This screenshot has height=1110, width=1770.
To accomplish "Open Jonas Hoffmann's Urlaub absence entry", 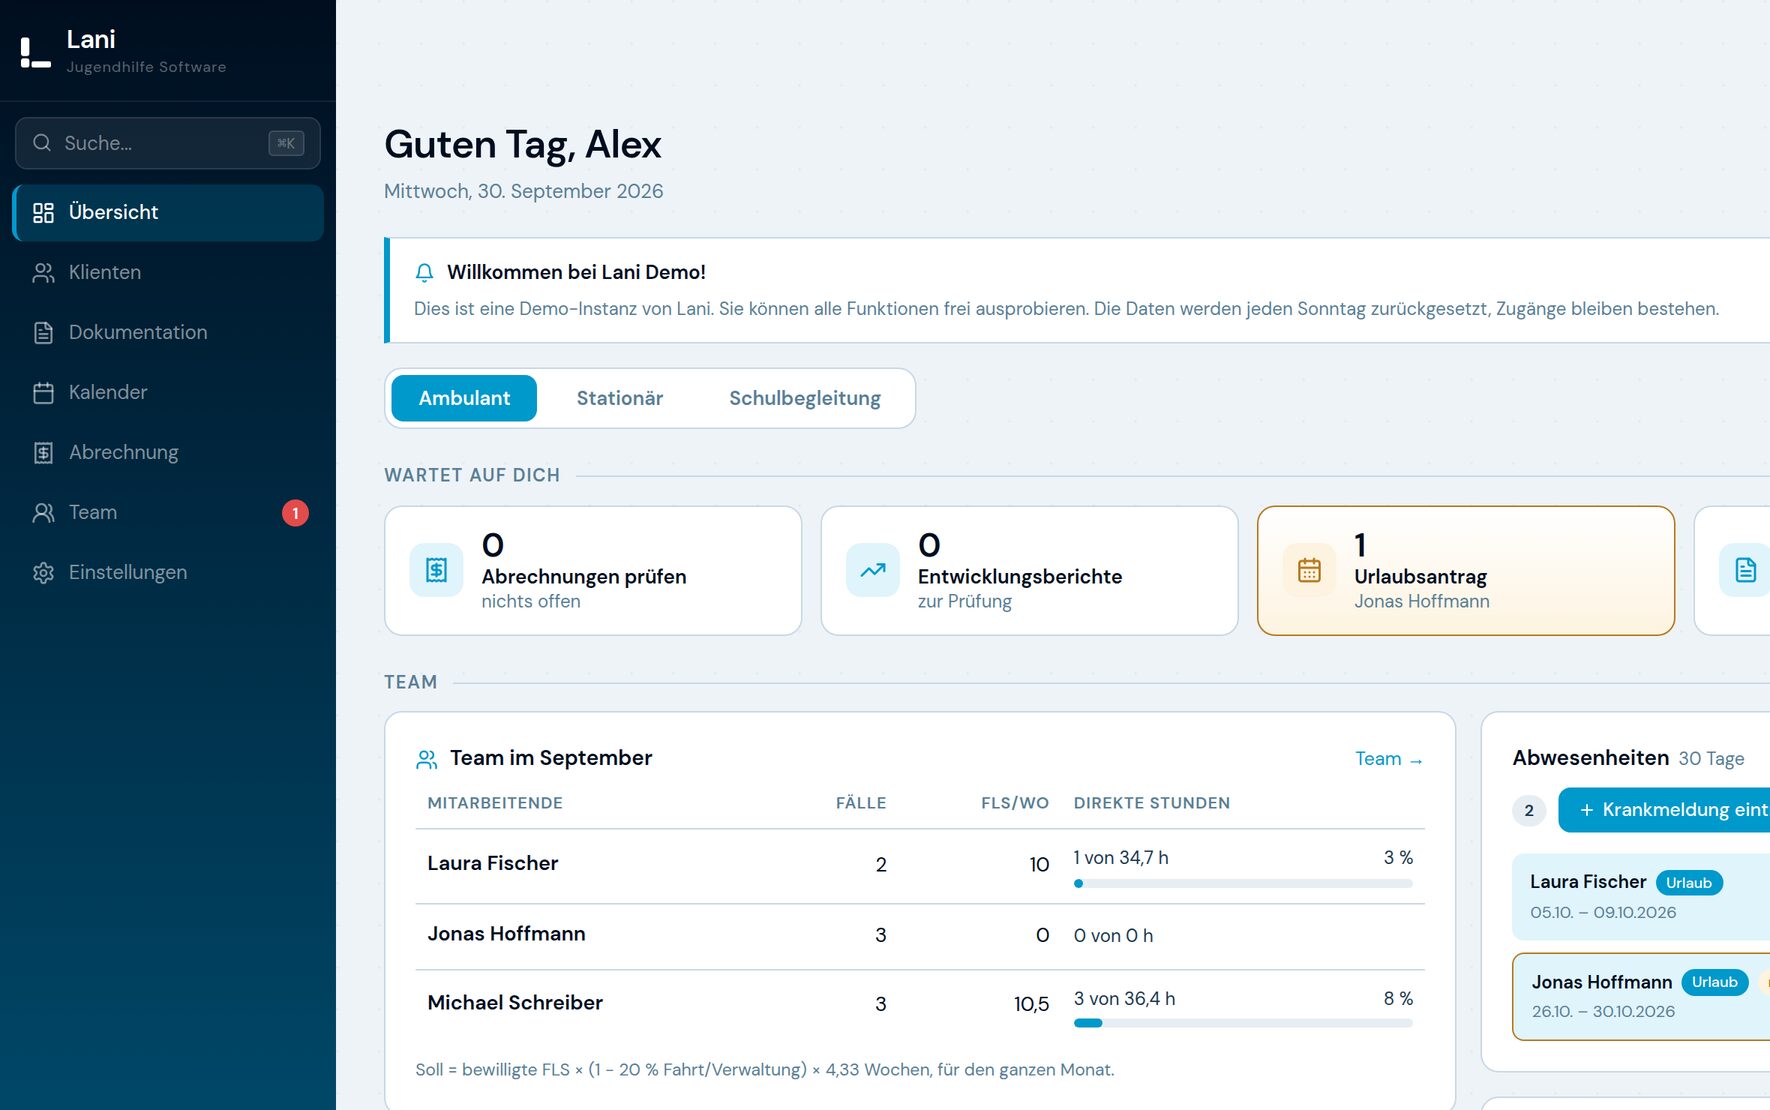I will (1641, 997).
